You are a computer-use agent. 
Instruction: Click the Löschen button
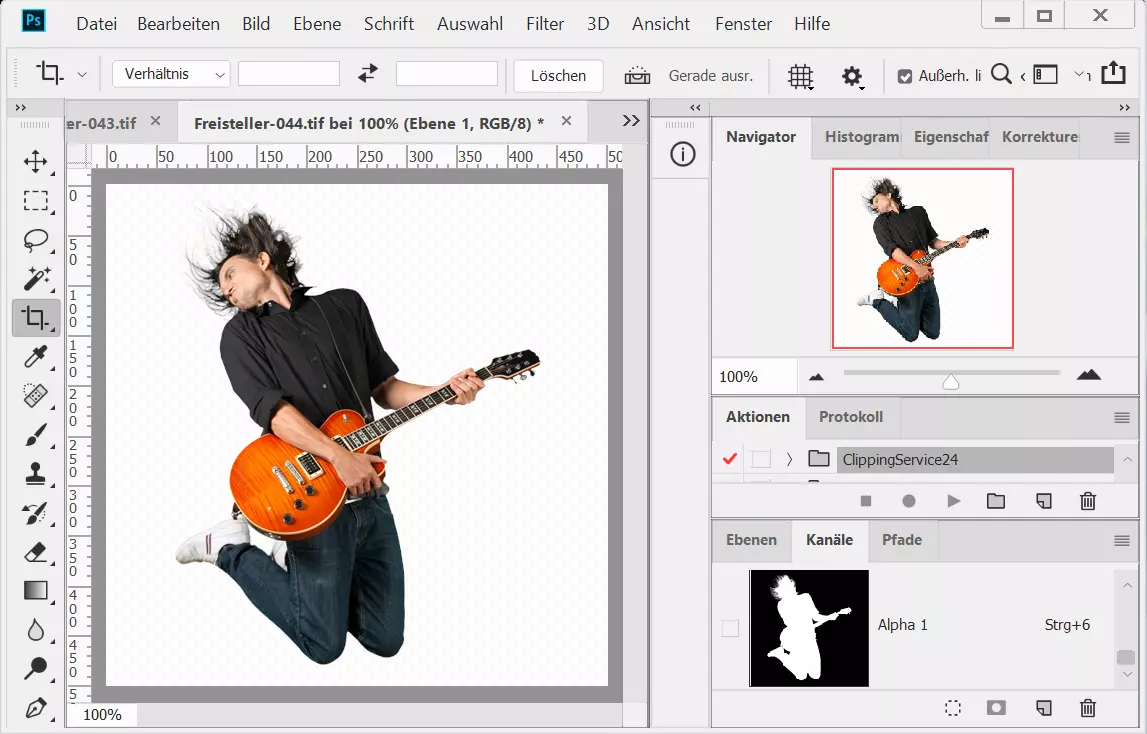[558, 76]
